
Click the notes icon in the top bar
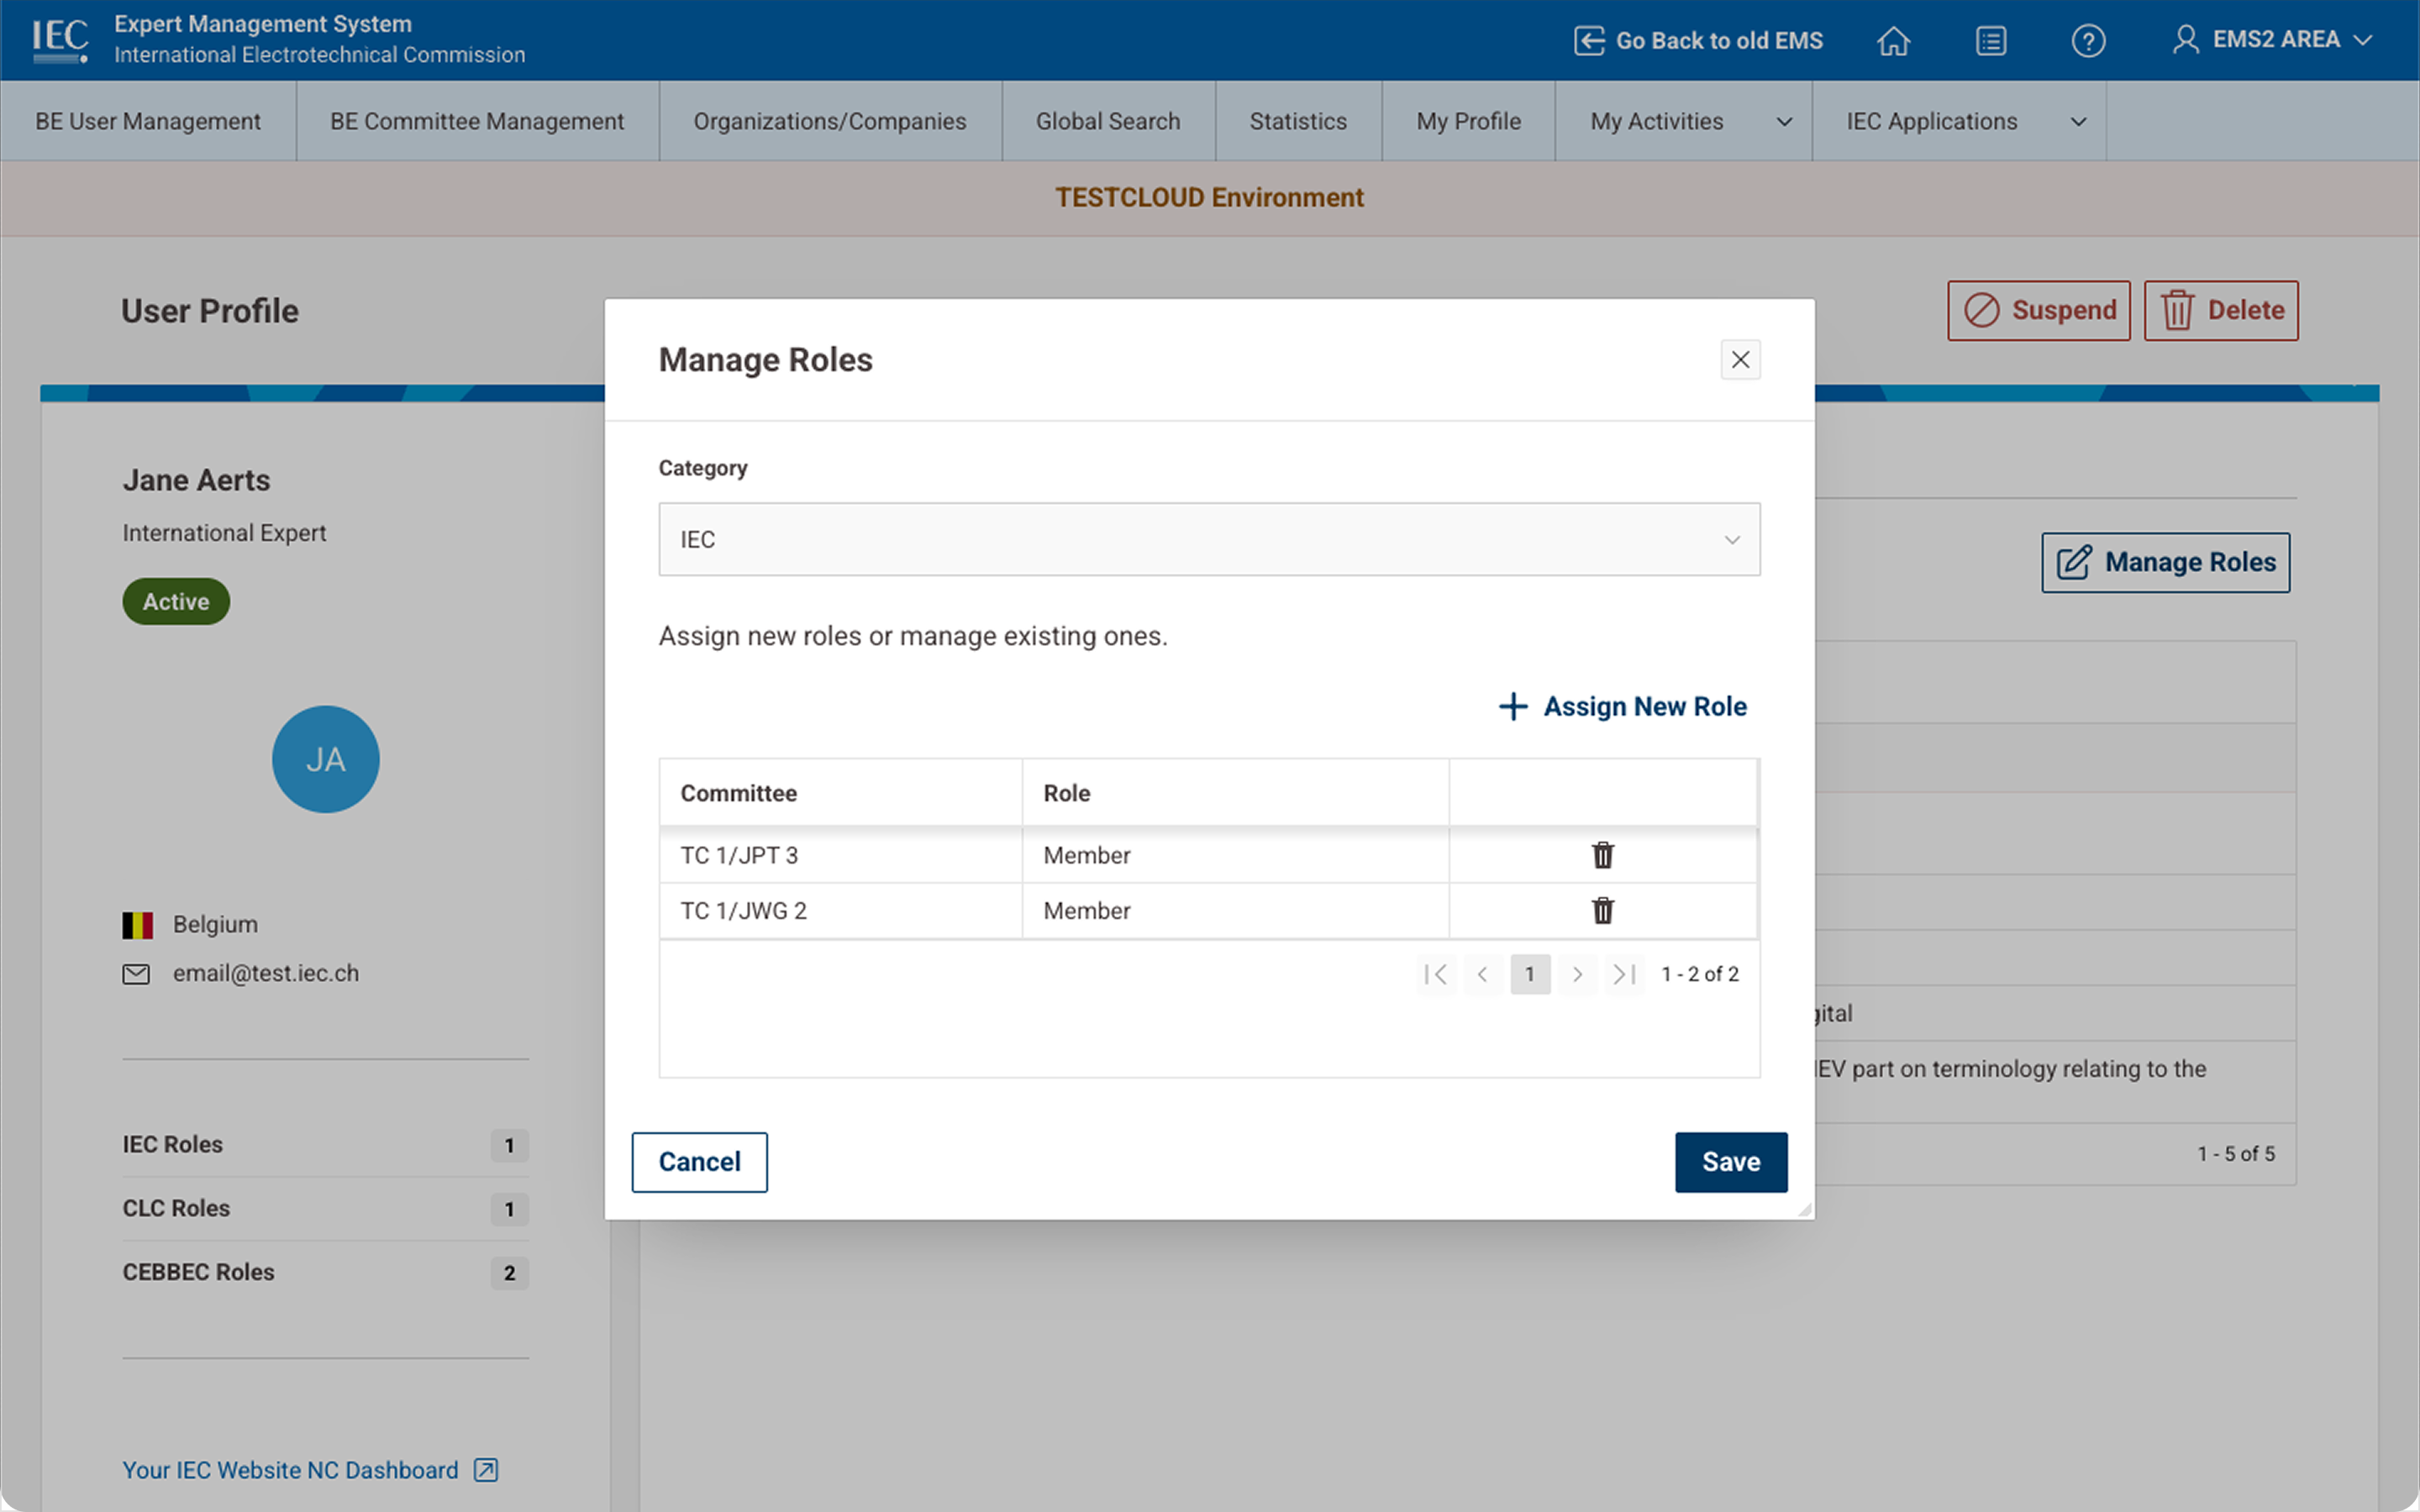tap(1991, 41)
